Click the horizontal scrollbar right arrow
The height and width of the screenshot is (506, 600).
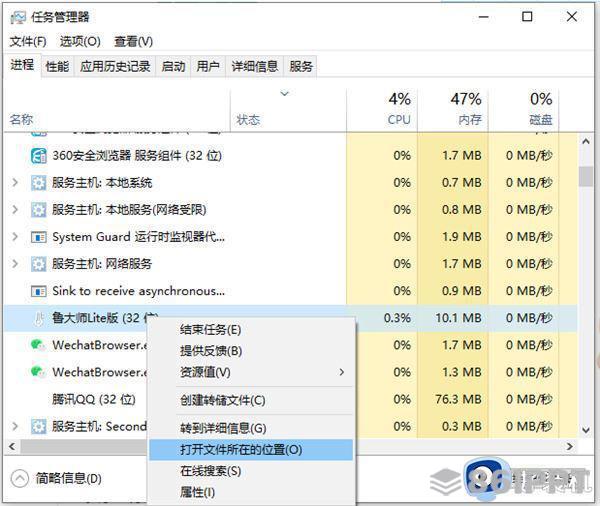(570, 446)
